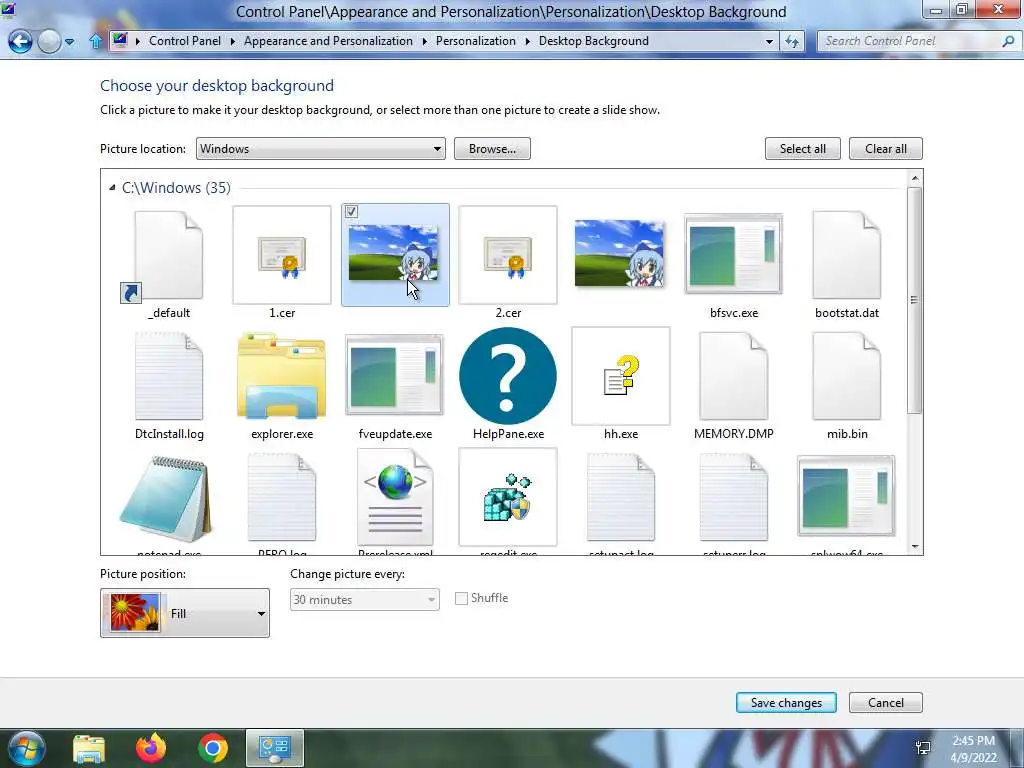Select the setuperr.log document icon
The width and height of the screenshot is (1024, 768).
[733, 498]
